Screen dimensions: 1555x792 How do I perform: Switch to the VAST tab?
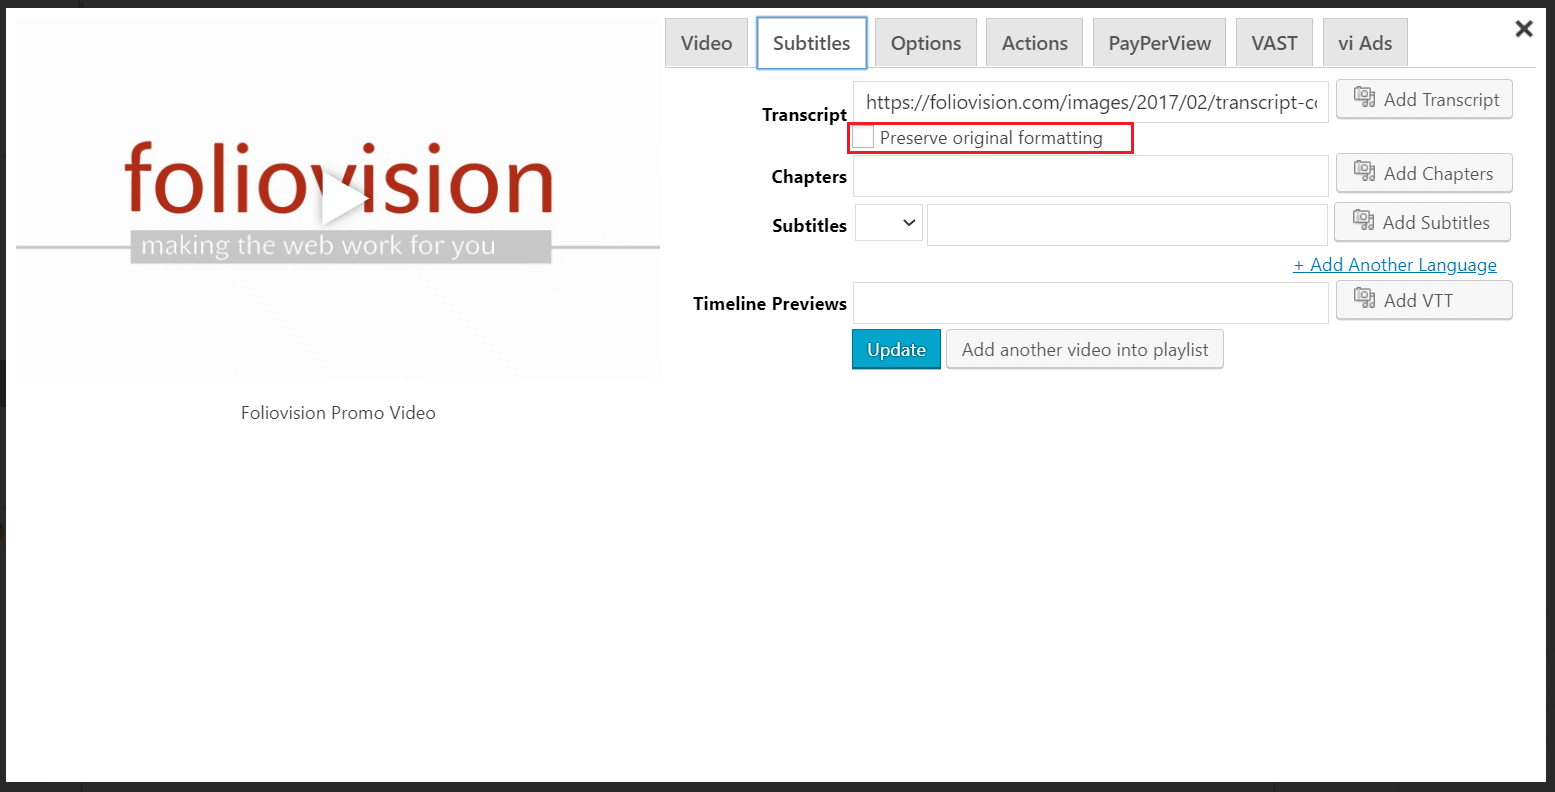click(1274, 43)
